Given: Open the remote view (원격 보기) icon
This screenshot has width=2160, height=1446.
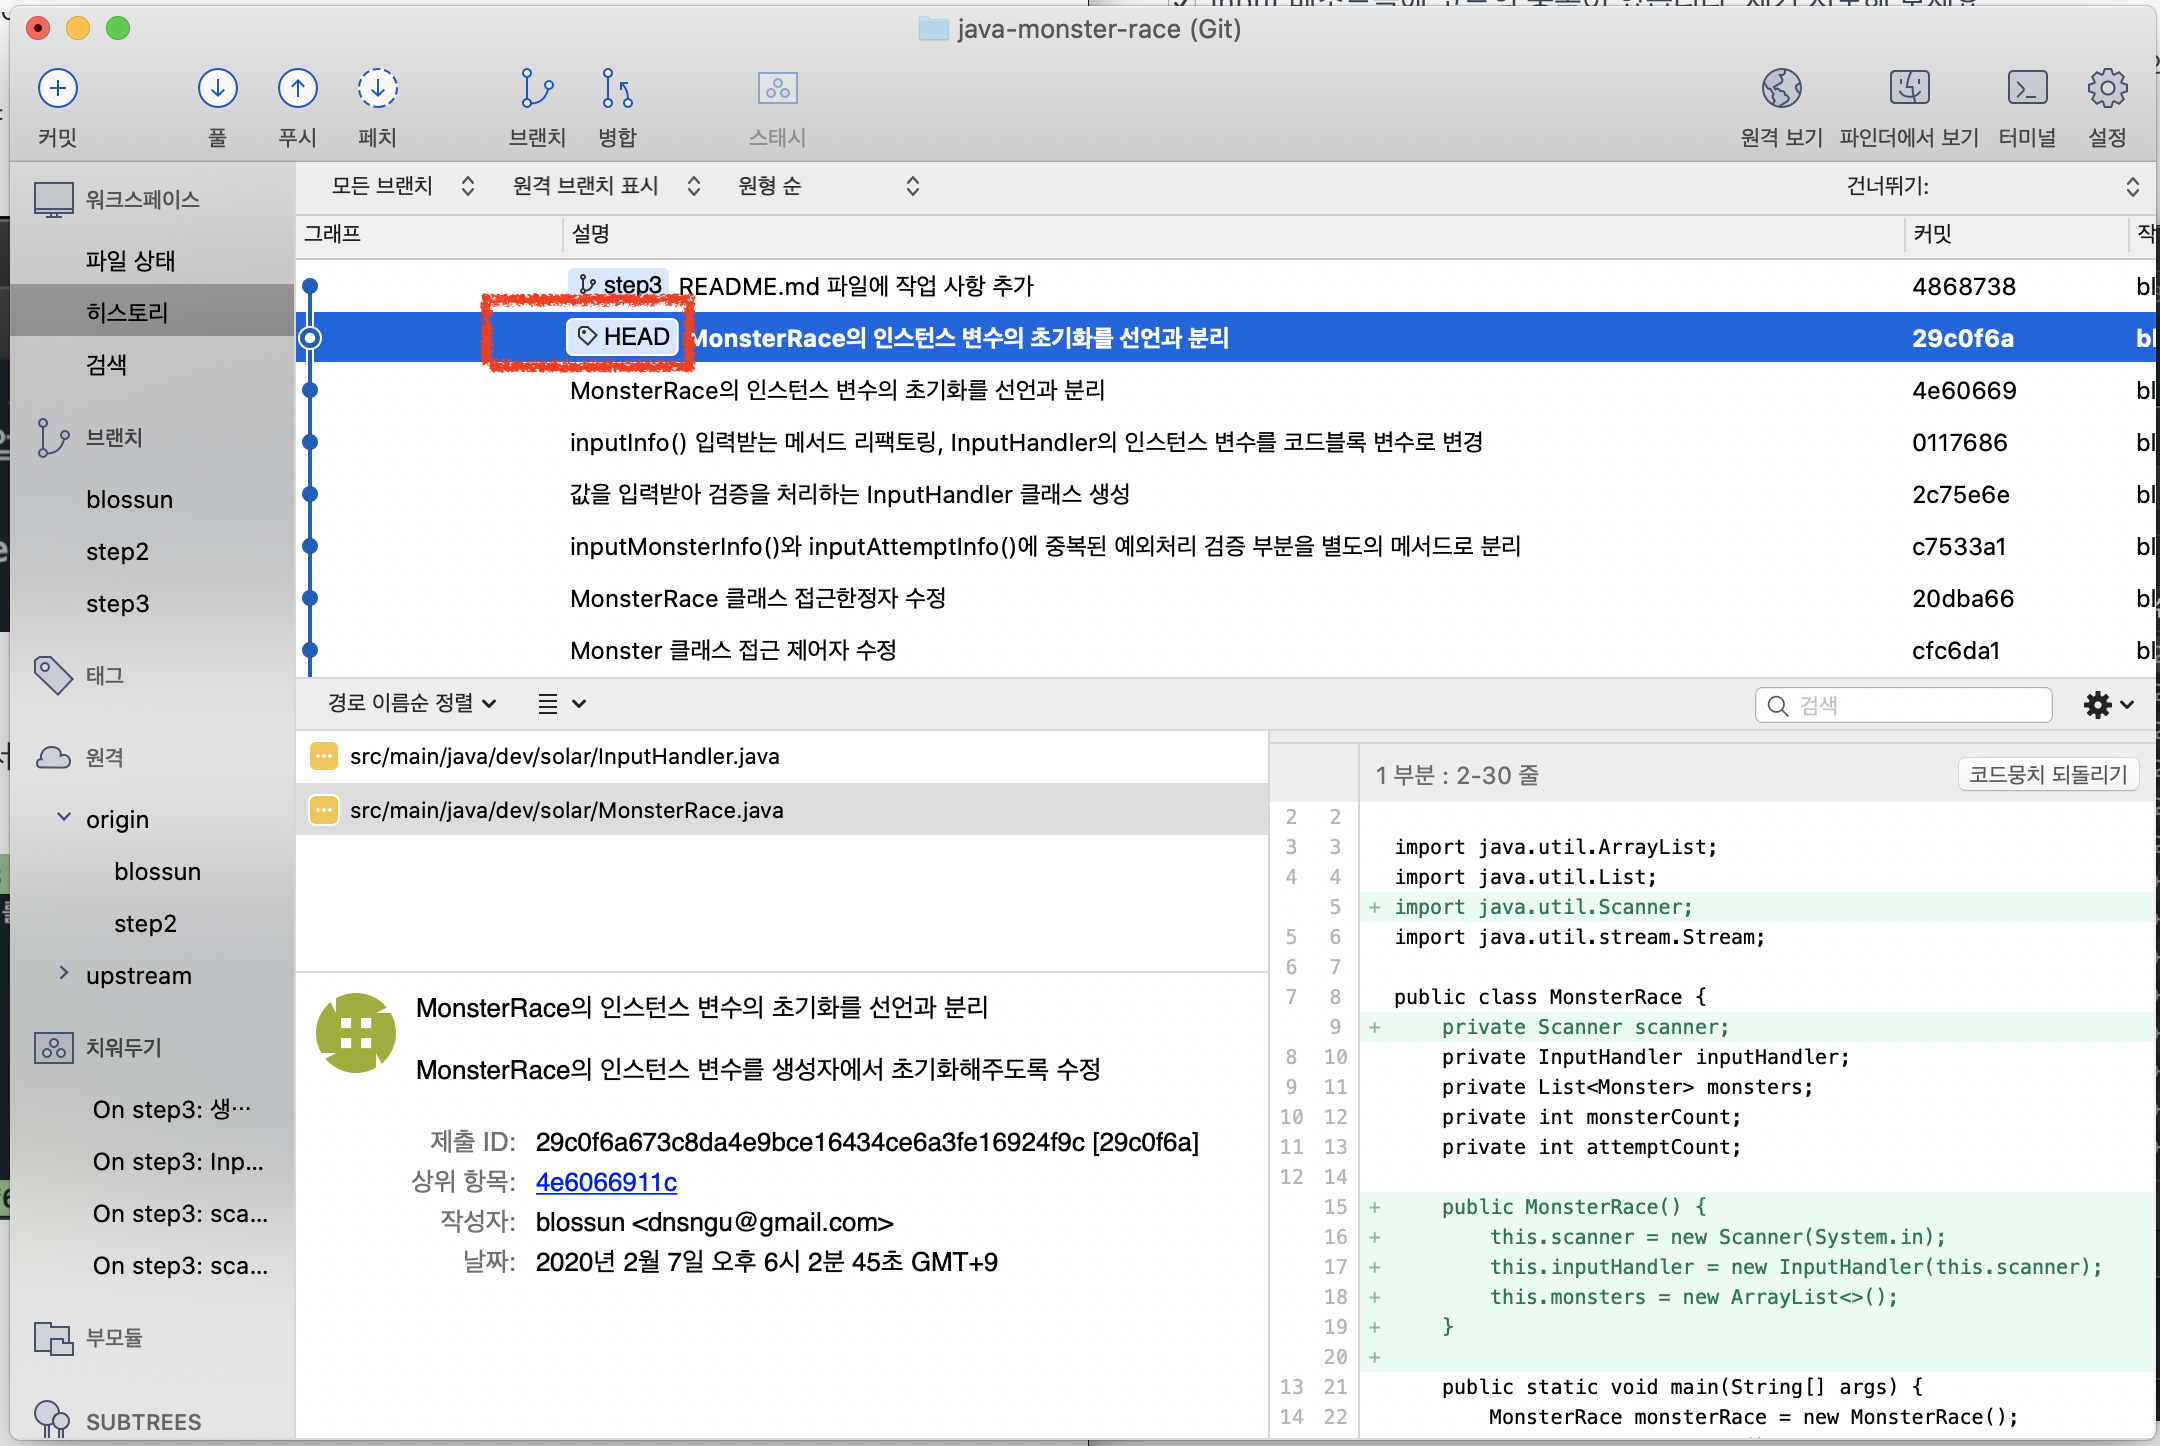Looking at the screenshot, I should point(1781,89).
